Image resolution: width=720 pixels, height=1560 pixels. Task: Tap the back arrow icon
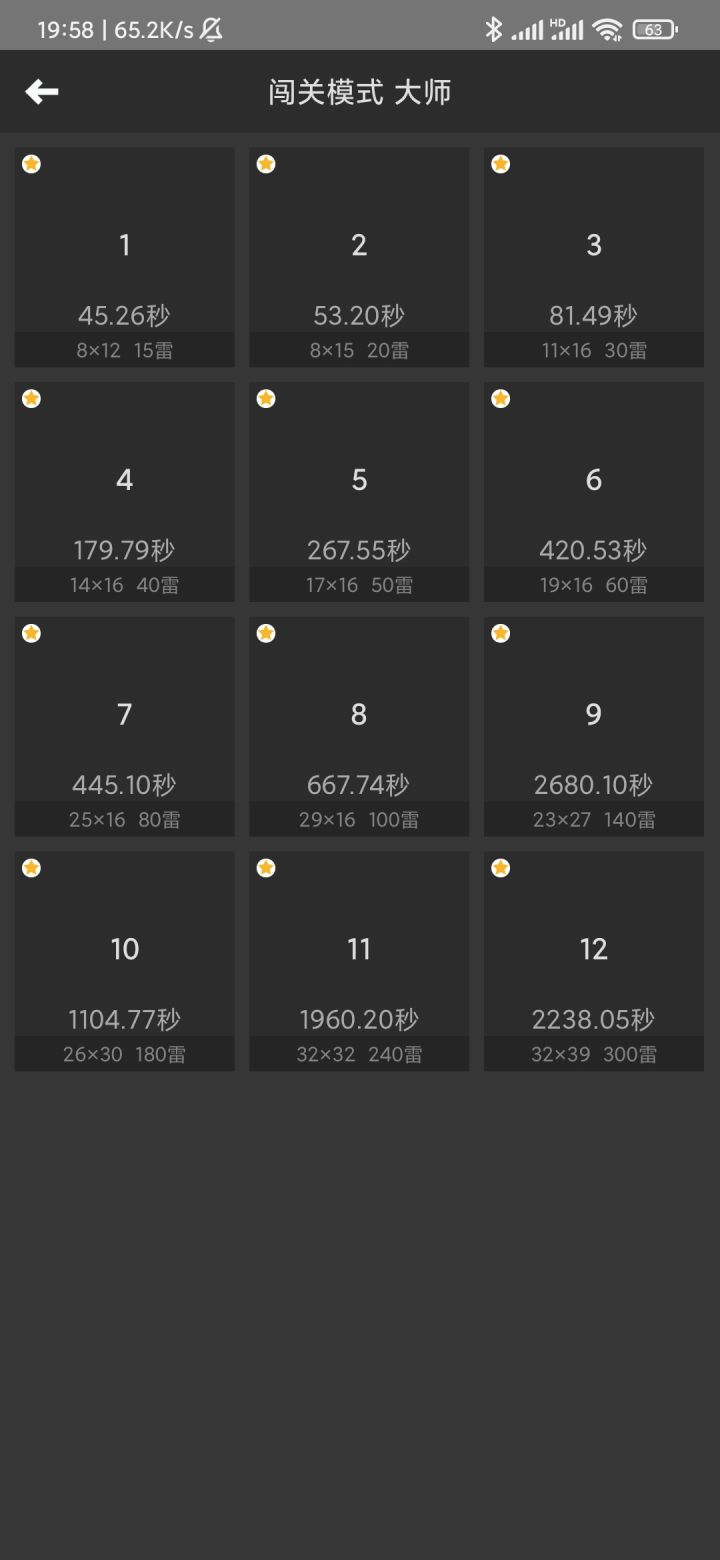coord(42,92)
